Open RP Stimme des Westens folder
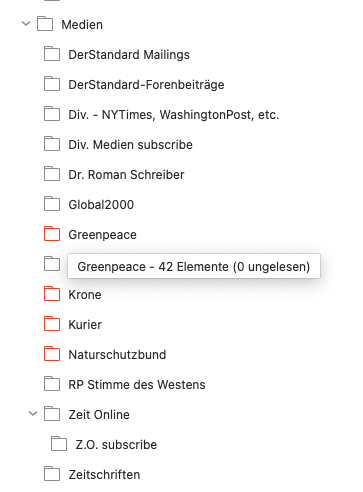This screenshot has width=363, height=492. pos(137,385)
